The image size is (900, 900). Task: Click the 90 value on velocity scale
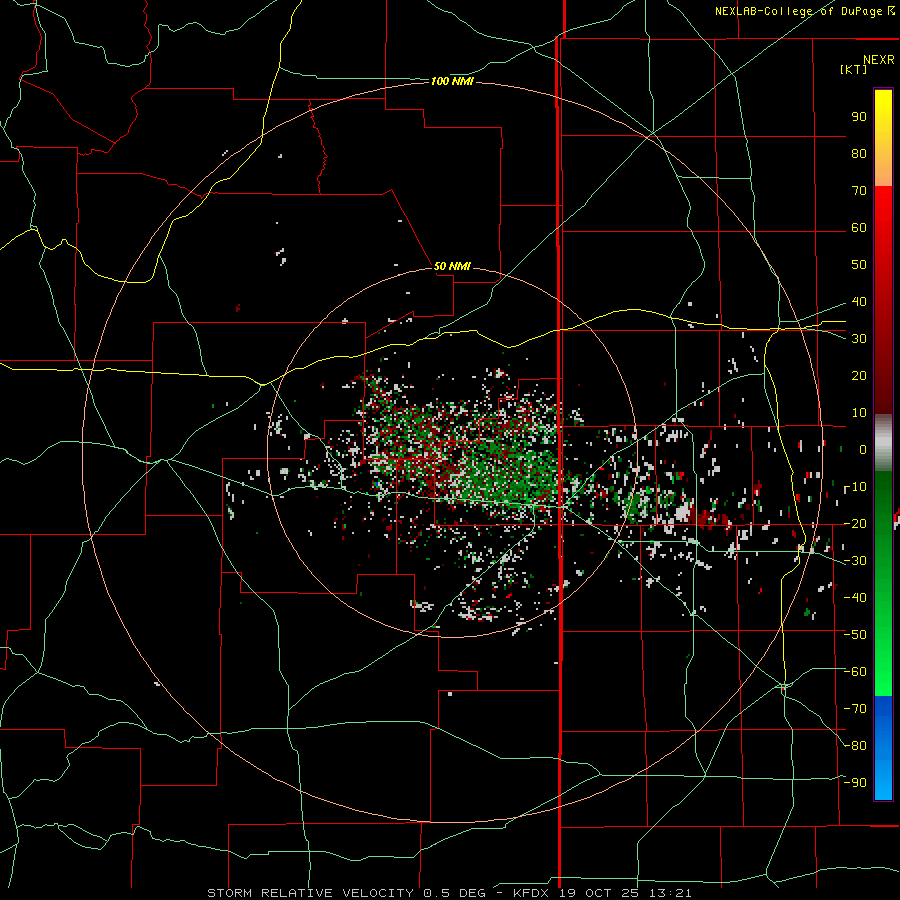pyautogui.click(x=859, y=117)
